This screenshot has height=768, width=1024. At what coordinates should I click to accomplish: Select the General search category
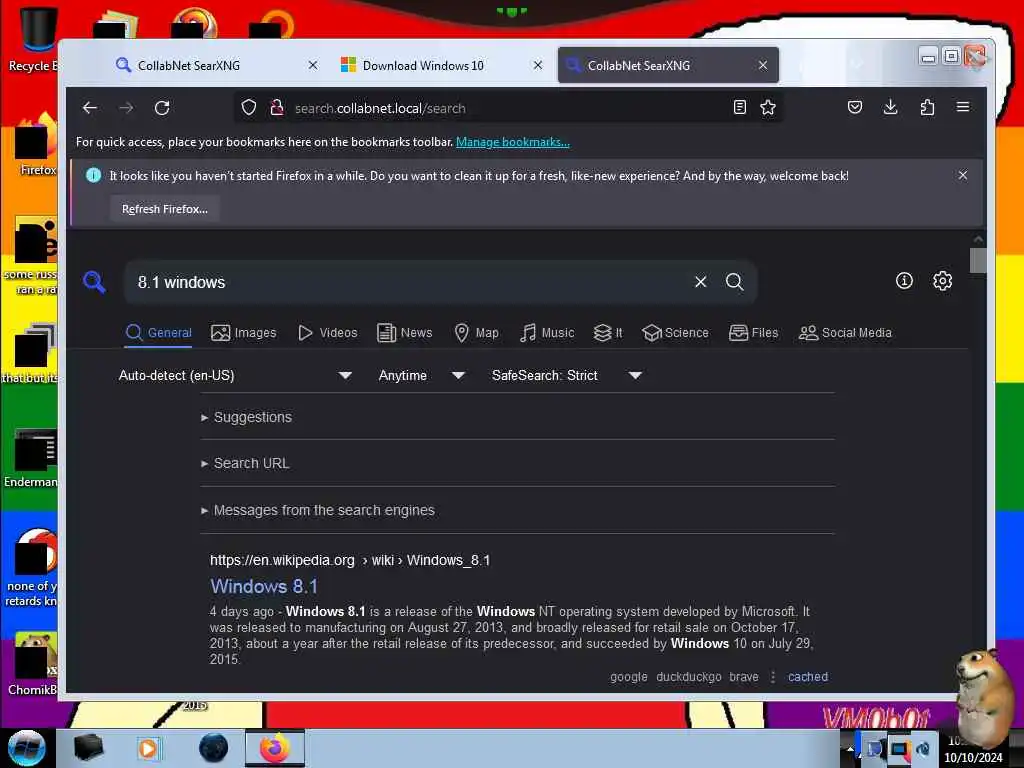click(159, 333)
